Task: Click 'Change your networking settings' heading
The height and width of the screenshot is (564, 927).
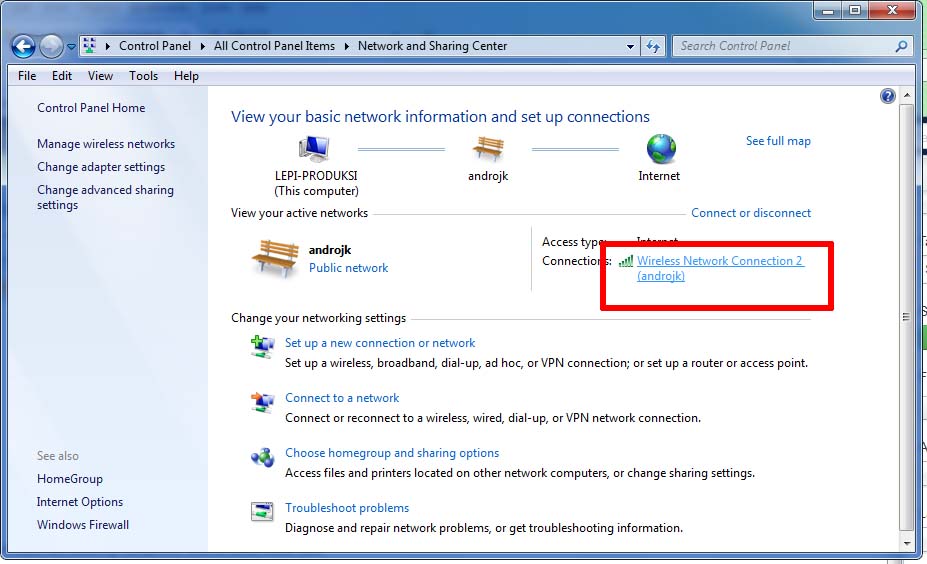Action: pyautogui.click(x=319, y=318)
